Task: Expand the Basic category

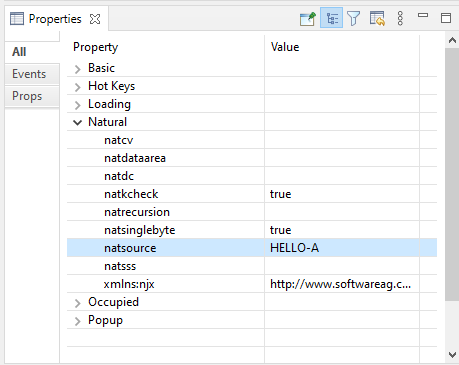Action: click(78, 69)
